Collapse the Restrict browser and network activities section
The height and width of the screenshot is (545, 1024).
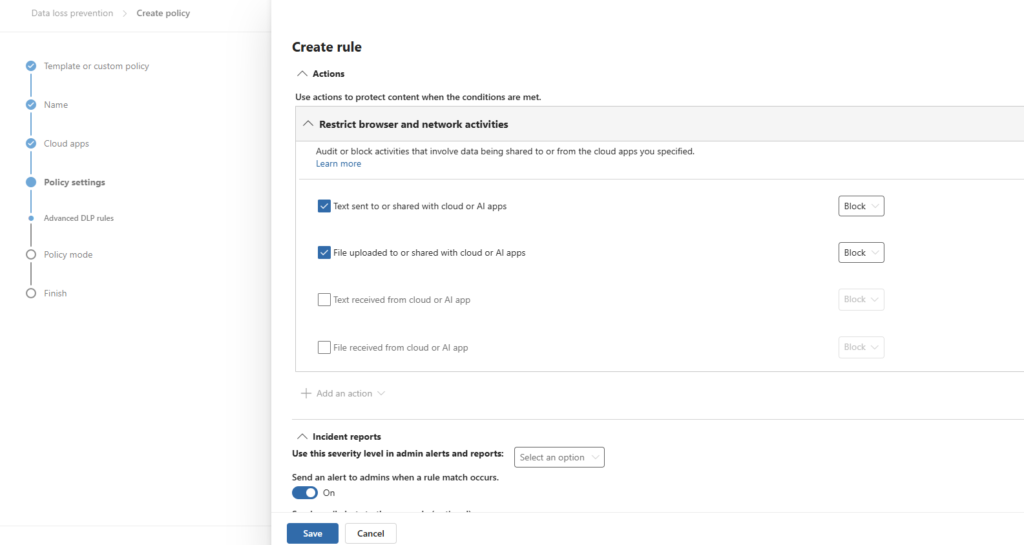308,124
